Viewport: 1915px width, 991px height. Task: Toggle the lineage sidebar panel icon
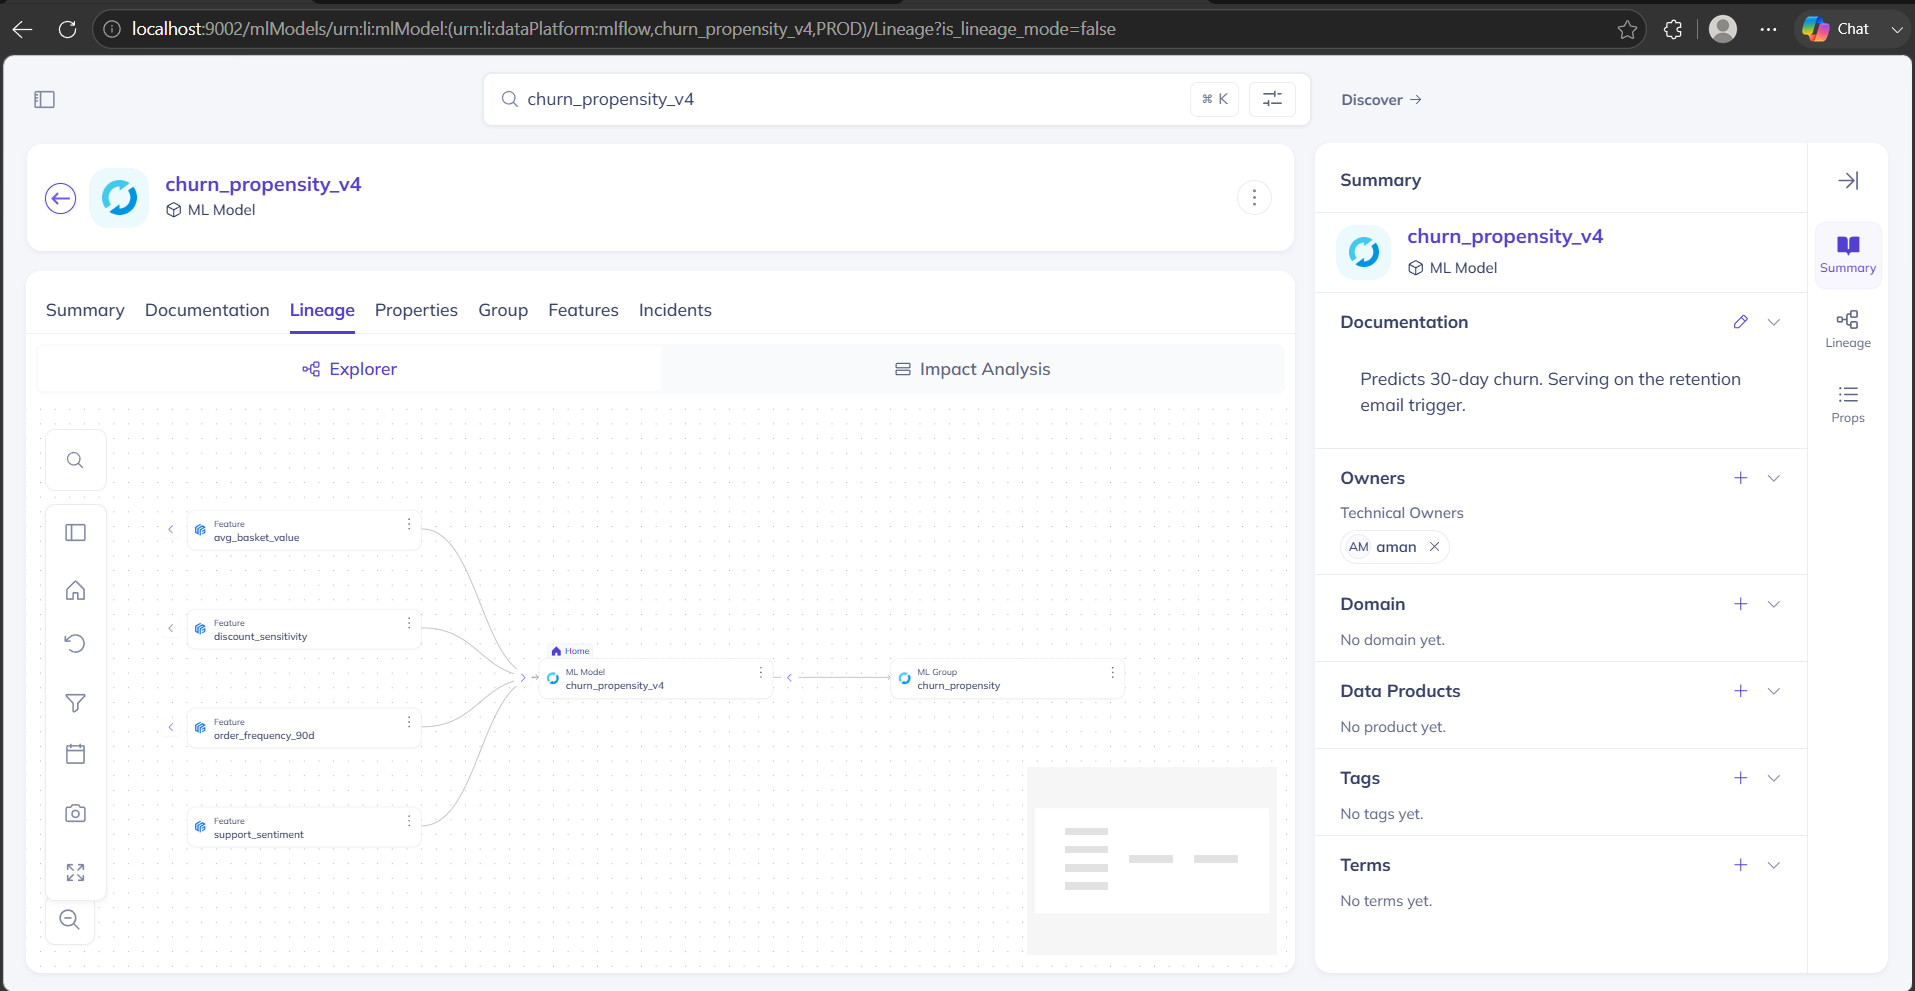coord(75,532)
